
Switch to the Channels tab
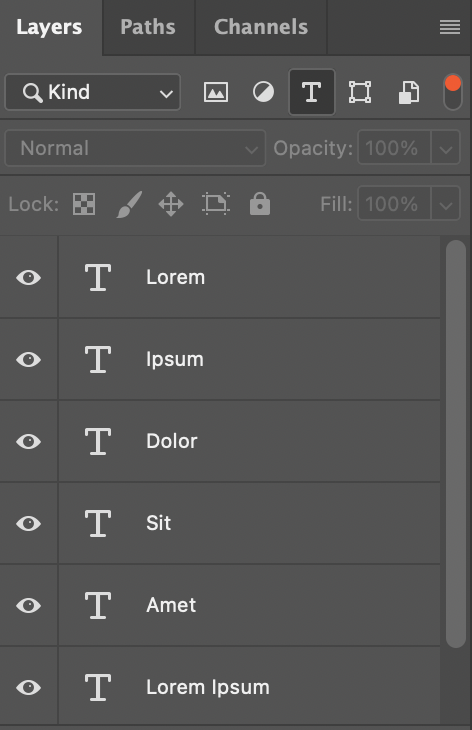click(x=261, y=27)
